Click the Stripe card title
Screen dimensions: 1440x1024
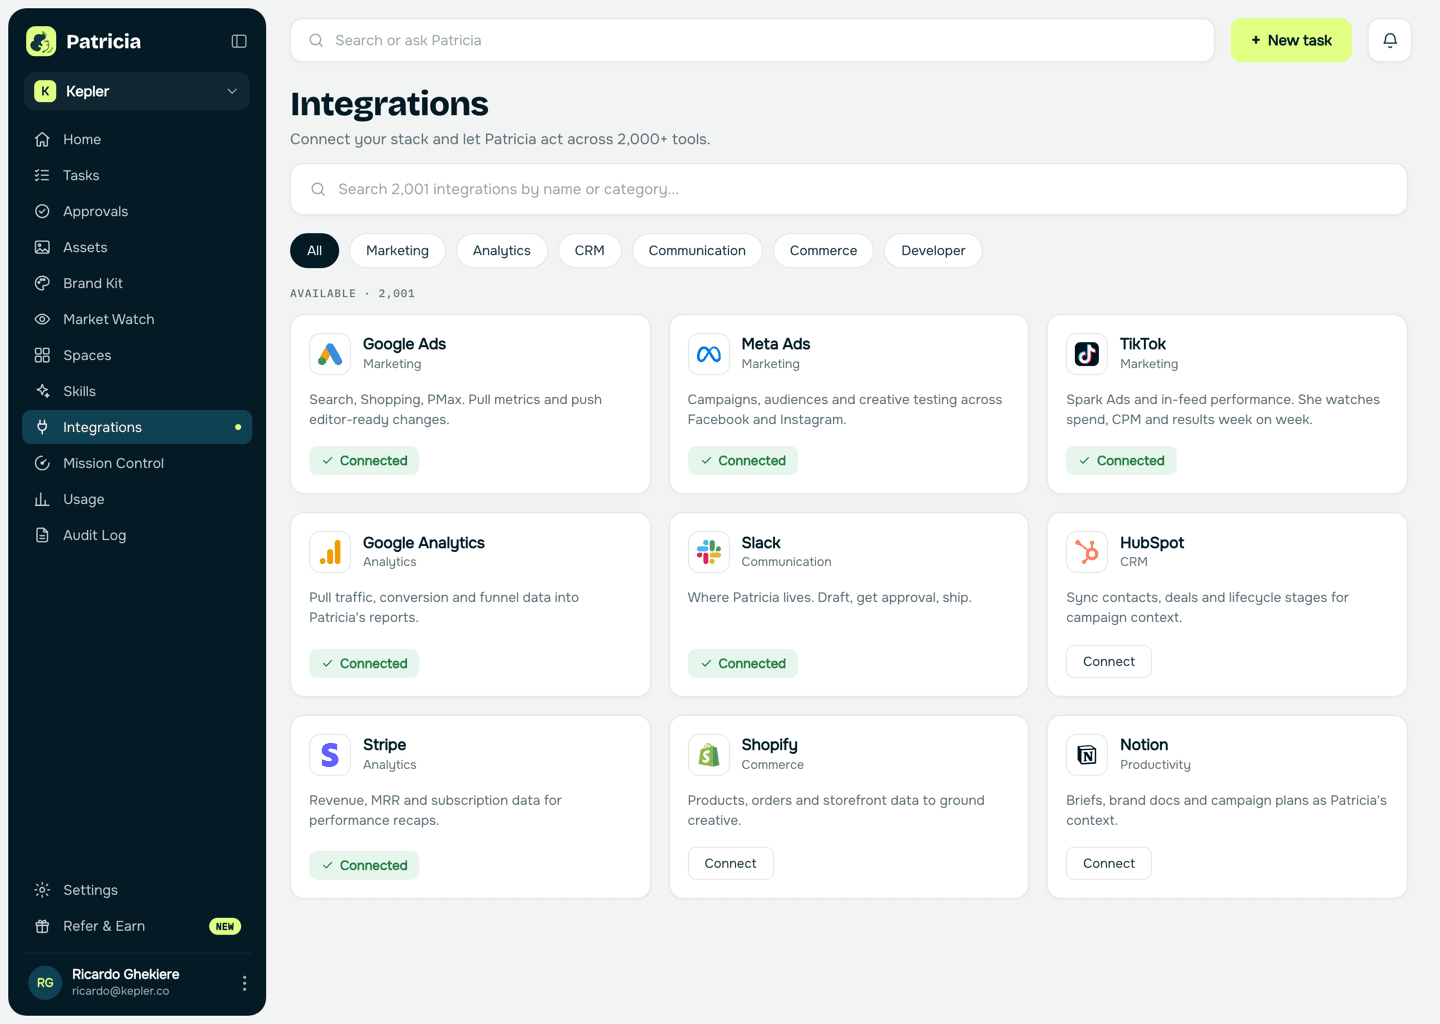click(385, 745)
